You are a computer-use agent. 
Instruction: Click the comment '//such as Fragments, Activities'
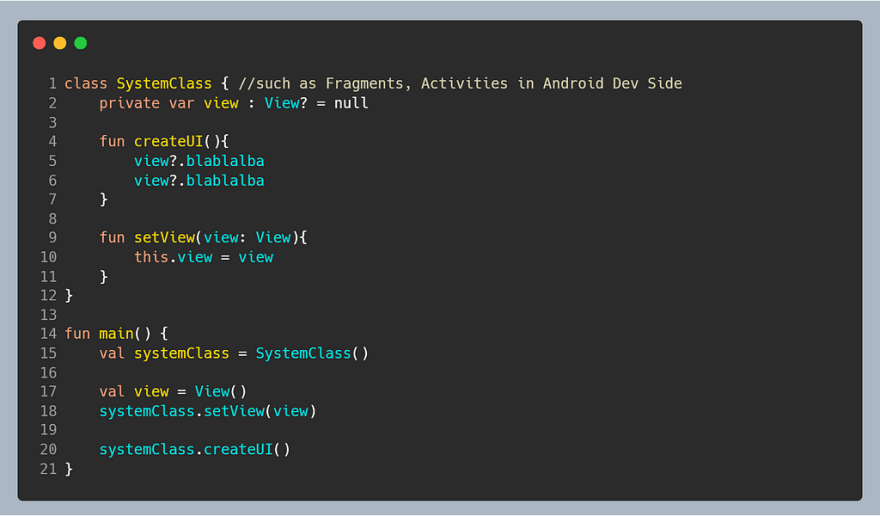point(373,84)
